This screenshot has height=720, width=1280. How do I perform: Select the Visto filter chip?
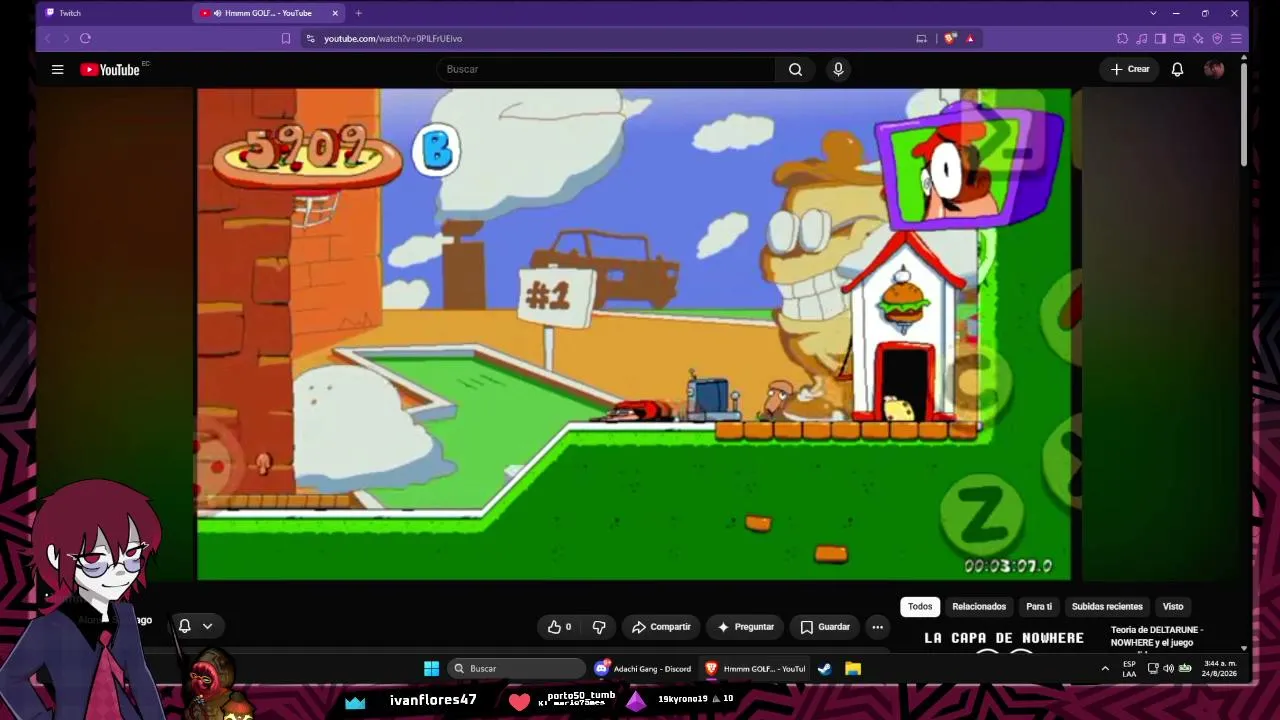coord(1173,606)
